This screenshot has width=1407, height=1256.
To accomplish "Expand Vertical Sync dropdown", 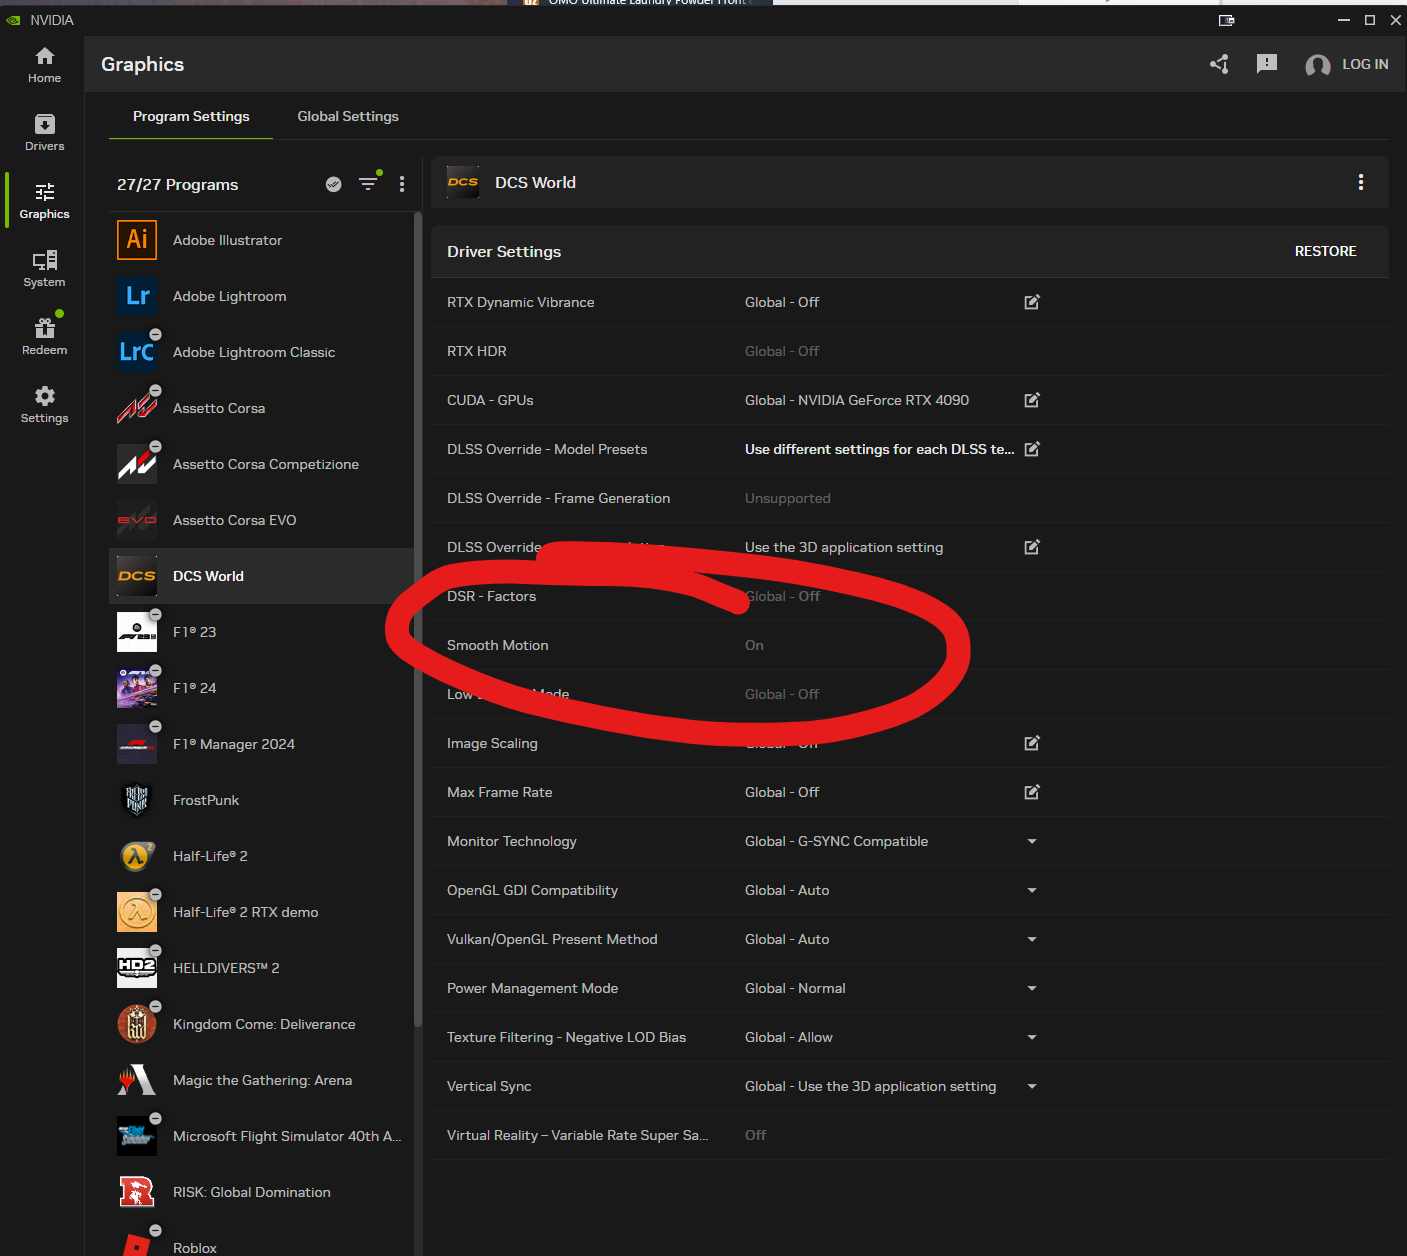I will pyautogui.click(x=1032, y=1086).
